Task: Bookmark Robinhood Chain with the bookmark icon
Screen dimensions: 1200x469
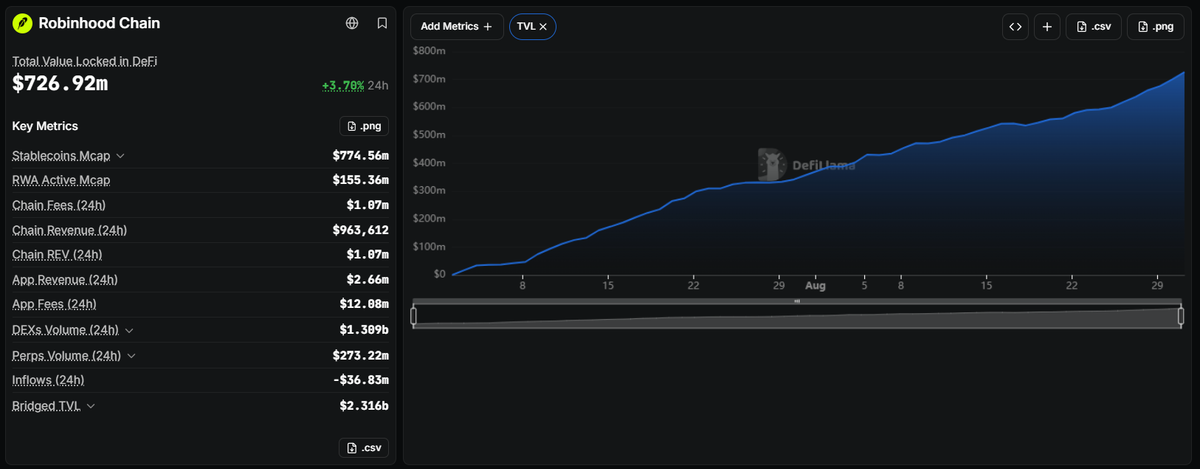Action: [382, 23]
